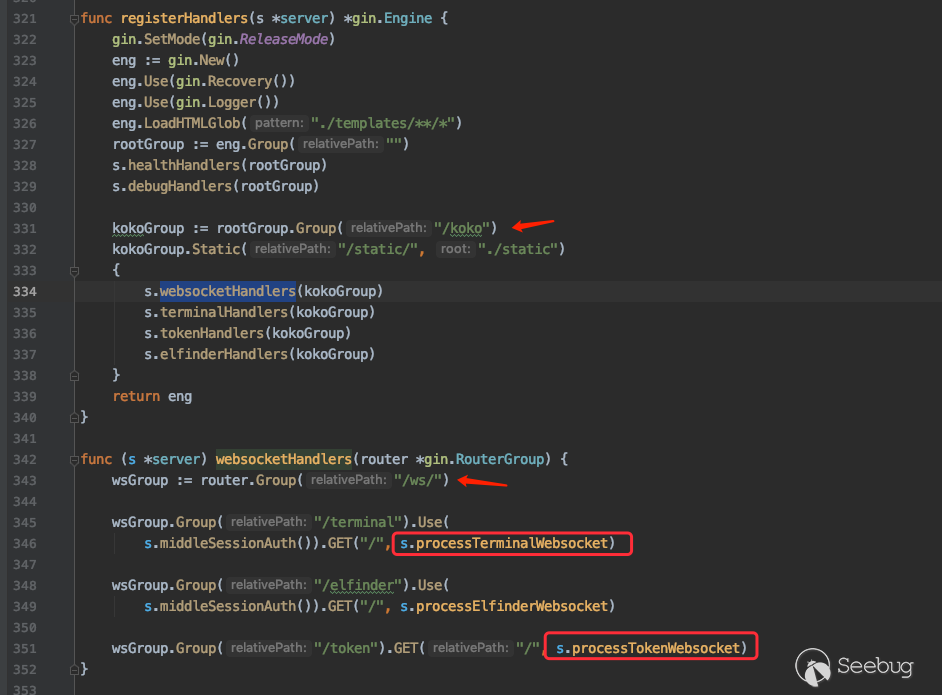Image resolution: width=942 pixels, height=695 pixels.
Task: Click highlighted websocketHandlers call on line 334
Action: point(228,291)
